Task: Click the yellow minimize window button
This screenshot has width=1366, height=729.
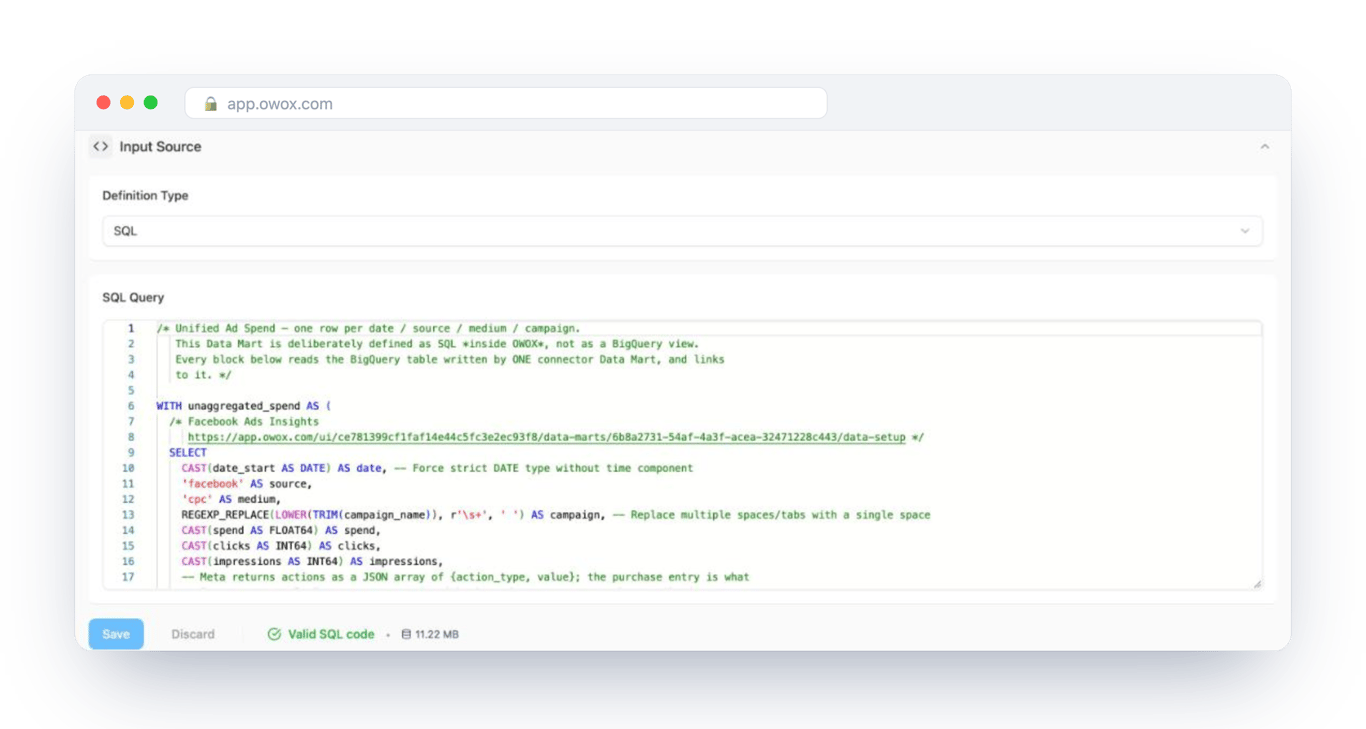Action: pos(127,102)
